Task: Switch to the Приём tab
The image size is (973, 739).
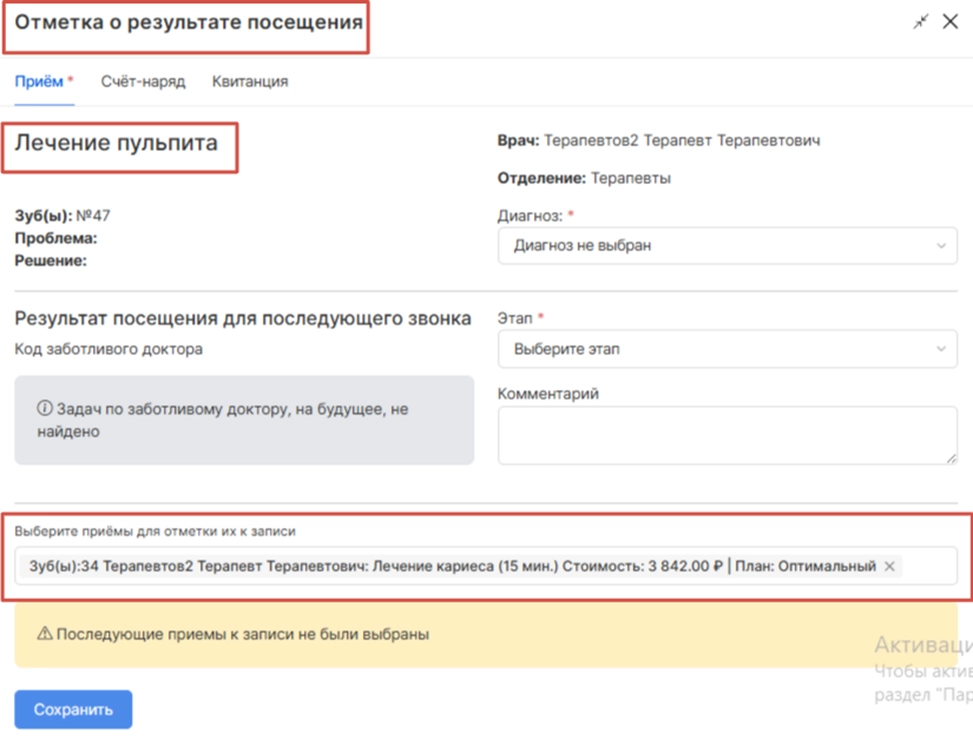Action: [x=39, y=82]
